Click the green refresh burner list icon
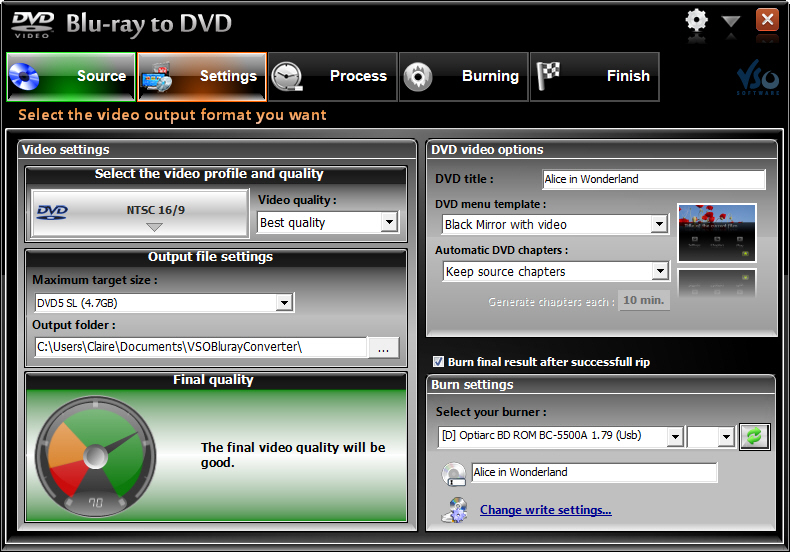 tap(754, 437)
